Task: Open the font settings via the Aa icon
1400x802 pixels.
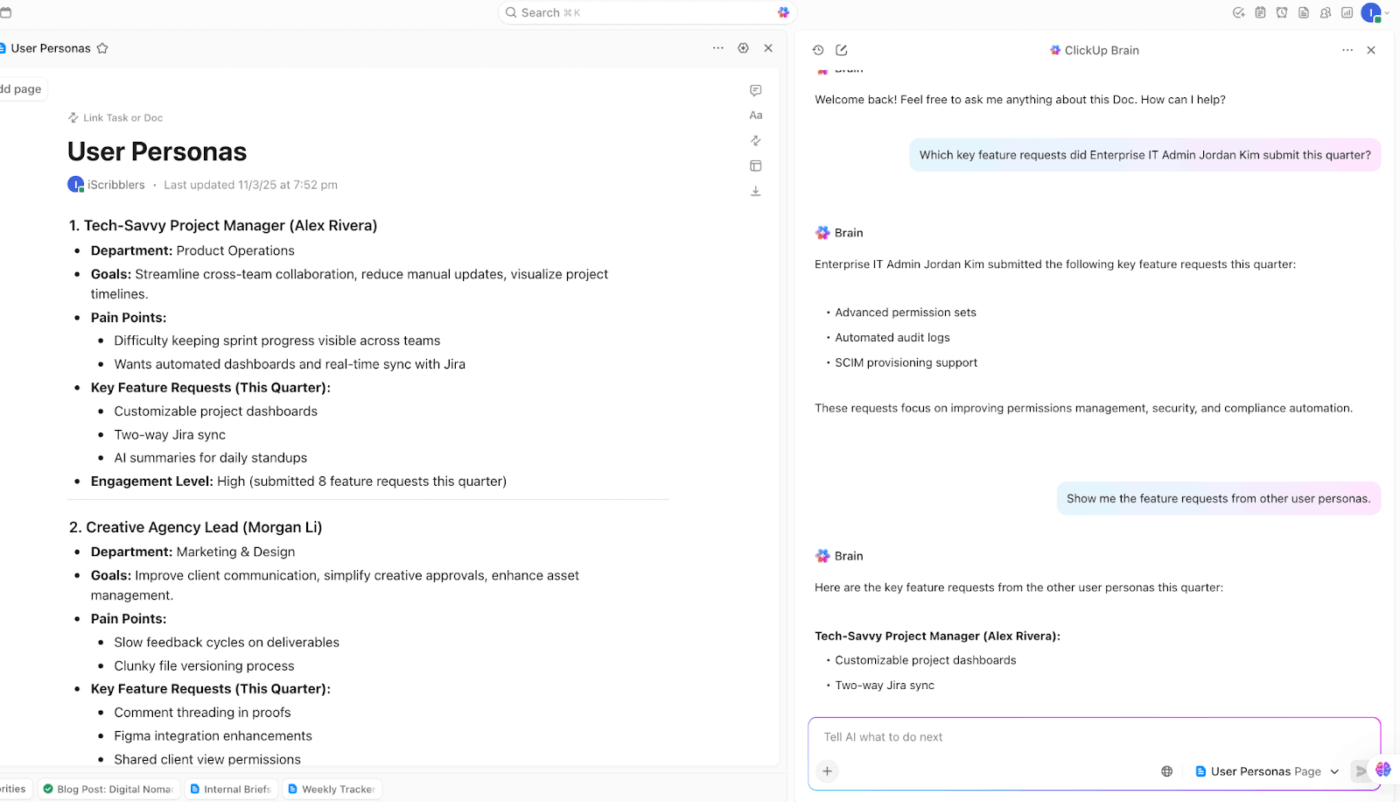Action: click(755, 115)
